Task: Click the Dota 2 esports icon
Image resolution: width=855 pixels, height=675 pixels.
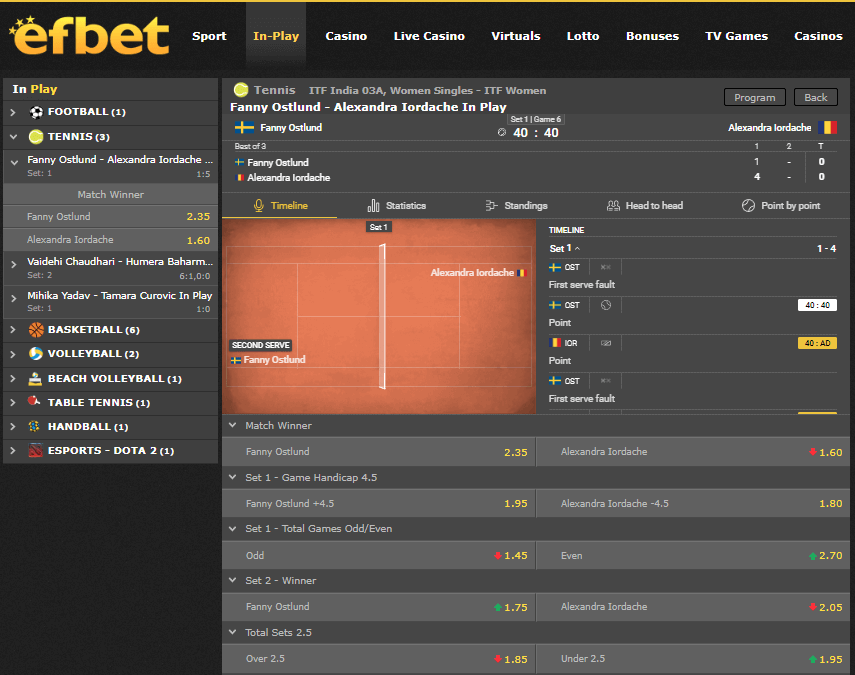Action: pyautogui.click(x=35, y=450)
